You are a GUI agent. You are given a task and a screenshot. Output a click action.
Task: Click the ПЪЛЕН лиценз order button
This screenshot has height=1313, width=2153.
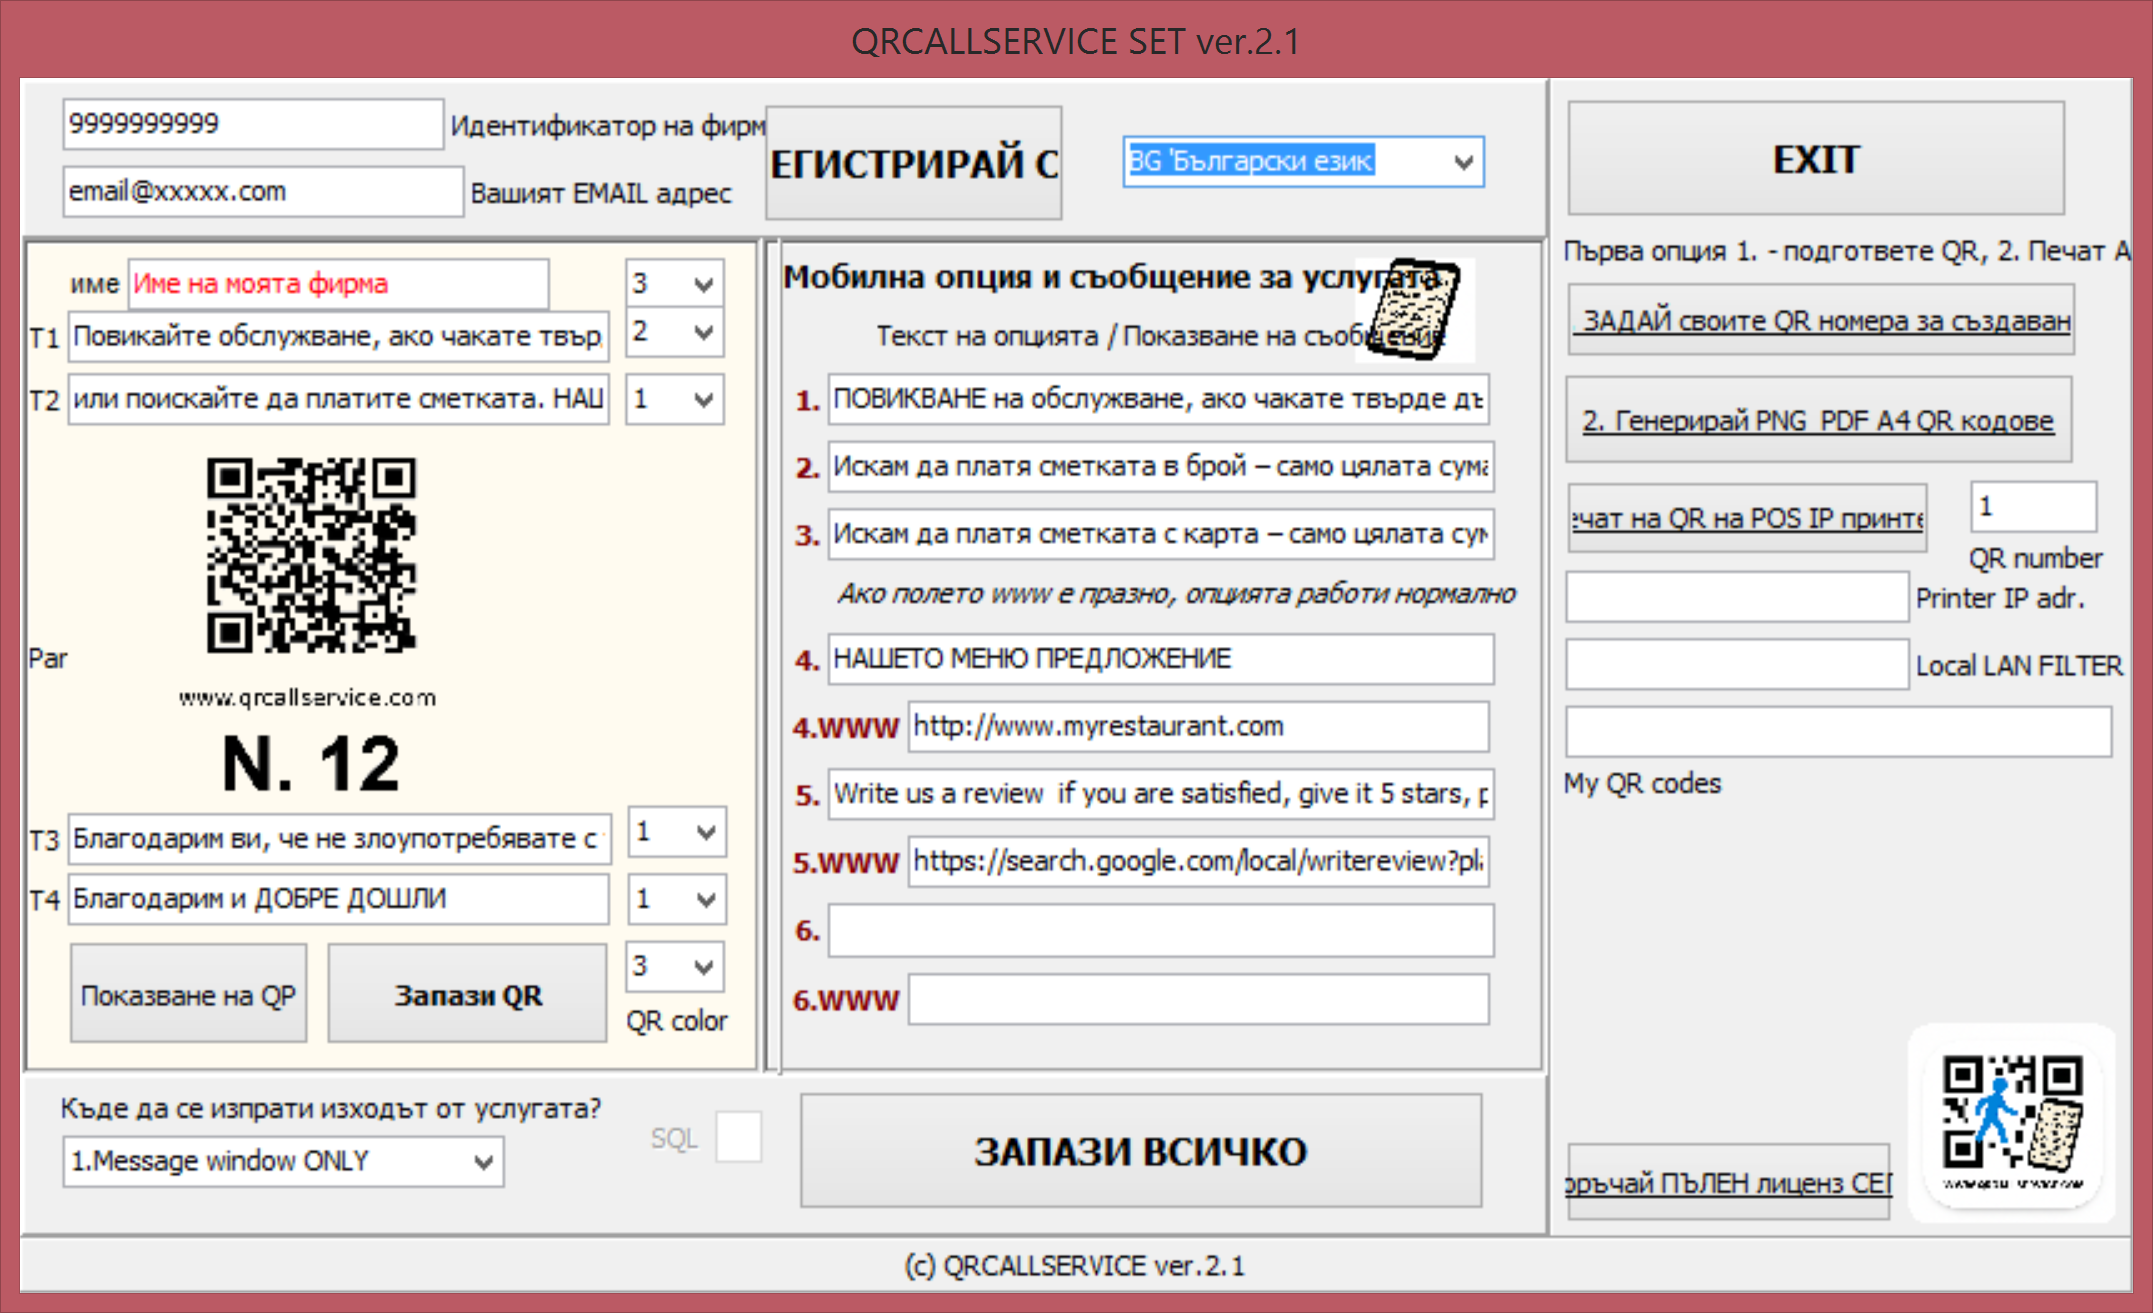(1727, 1181)
